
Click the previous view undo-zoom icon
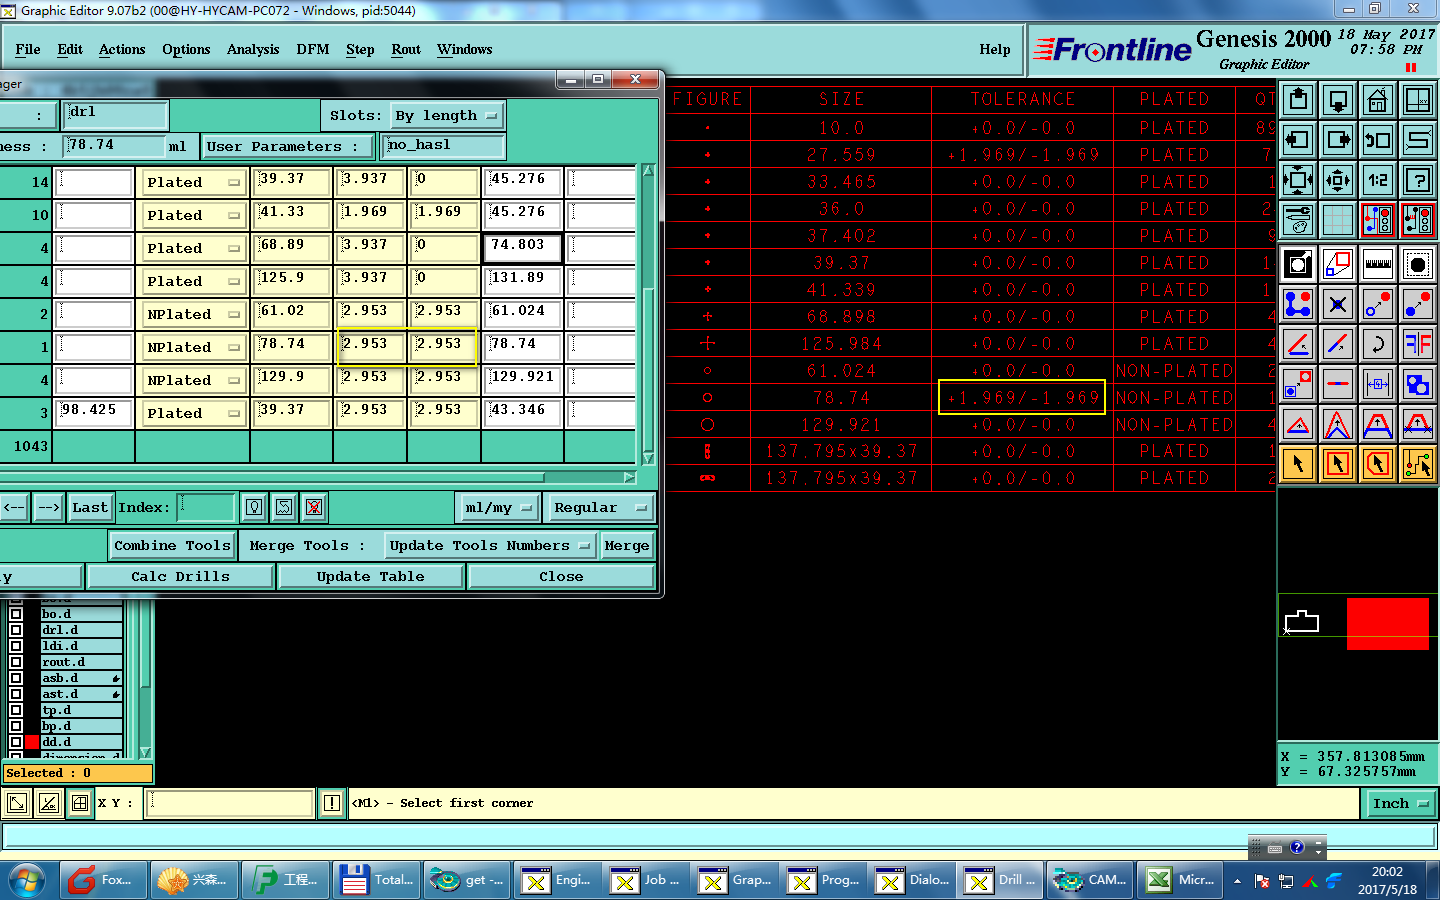pyautogui.click(x=1378, y=140)
